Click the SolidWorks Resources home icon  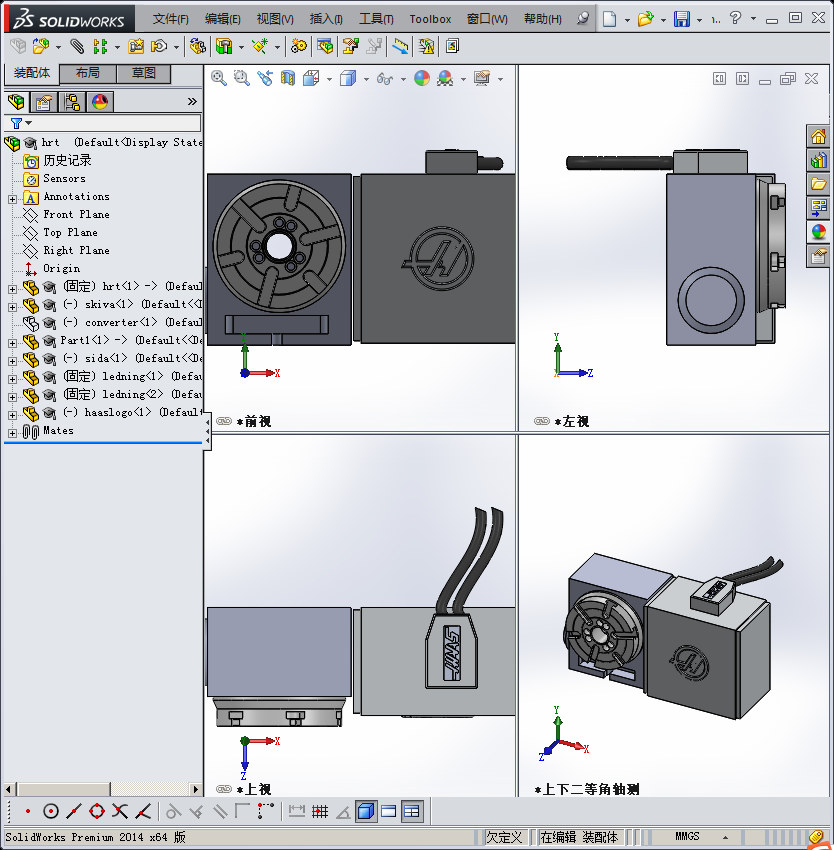(x=818, y=136)
